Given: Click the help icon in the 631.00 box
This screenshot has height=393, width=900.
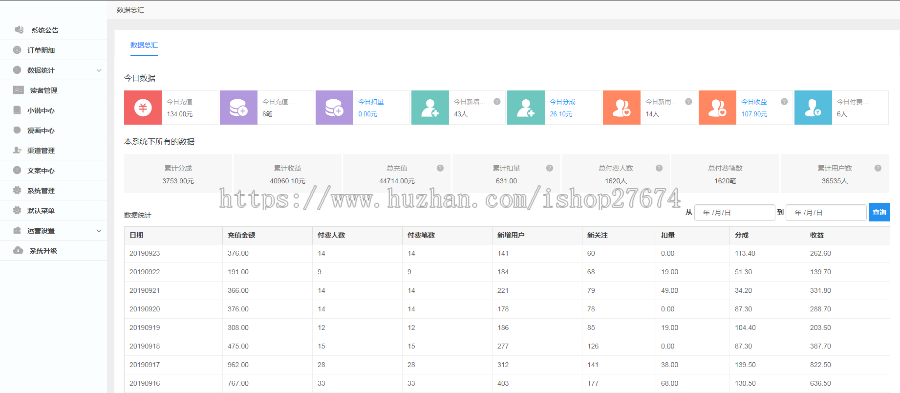Looking at the screenshot, I should (549, 168).
